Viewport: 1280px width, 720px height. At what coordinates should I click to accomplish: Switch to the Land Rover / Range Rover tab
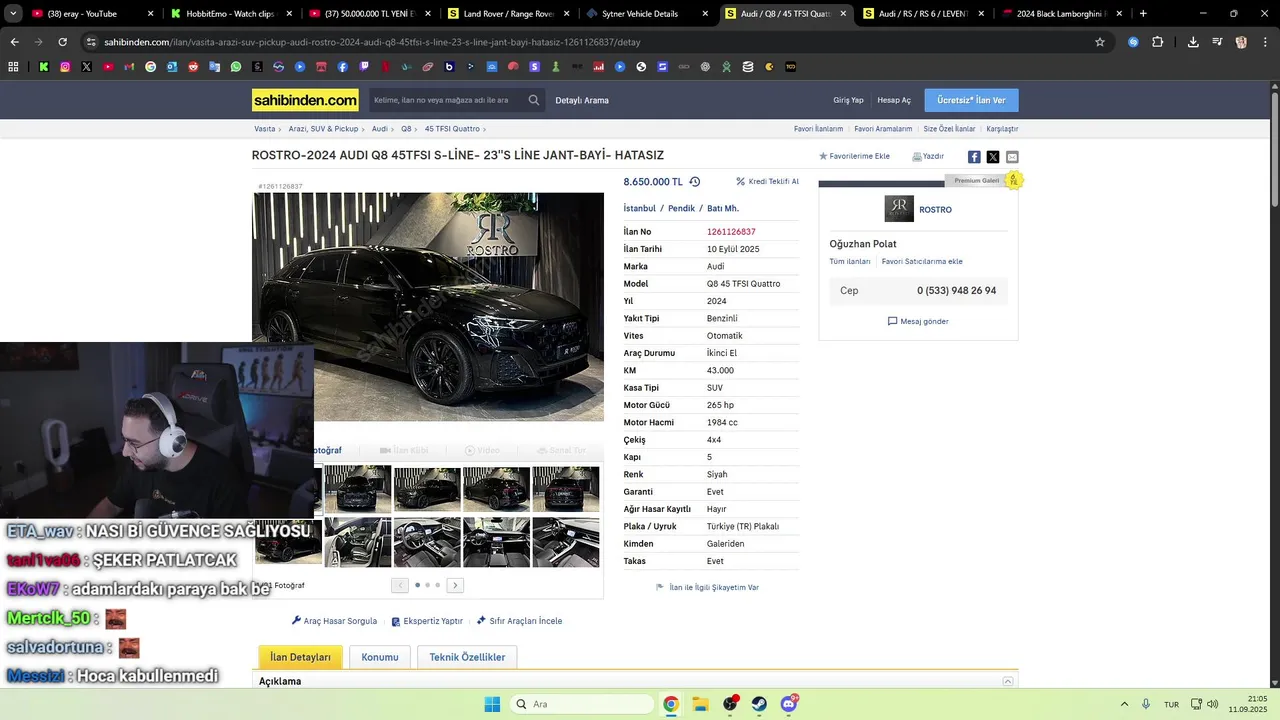(x=507, y=14)
